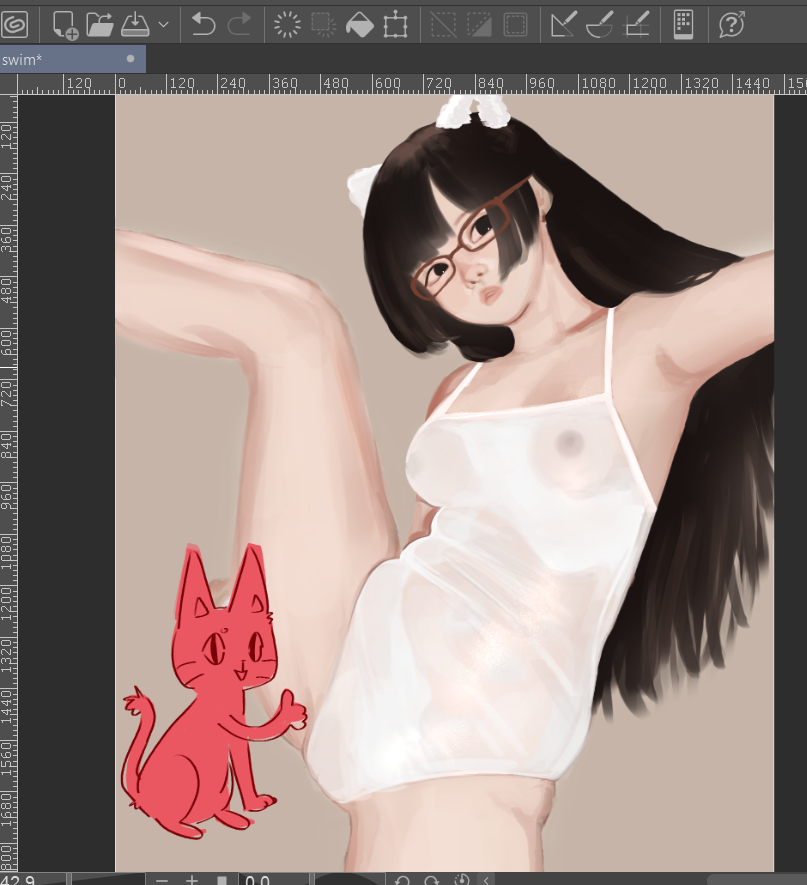
Task: Create a new canvas file
Action: pyautogui.click(x=65, y=24)
